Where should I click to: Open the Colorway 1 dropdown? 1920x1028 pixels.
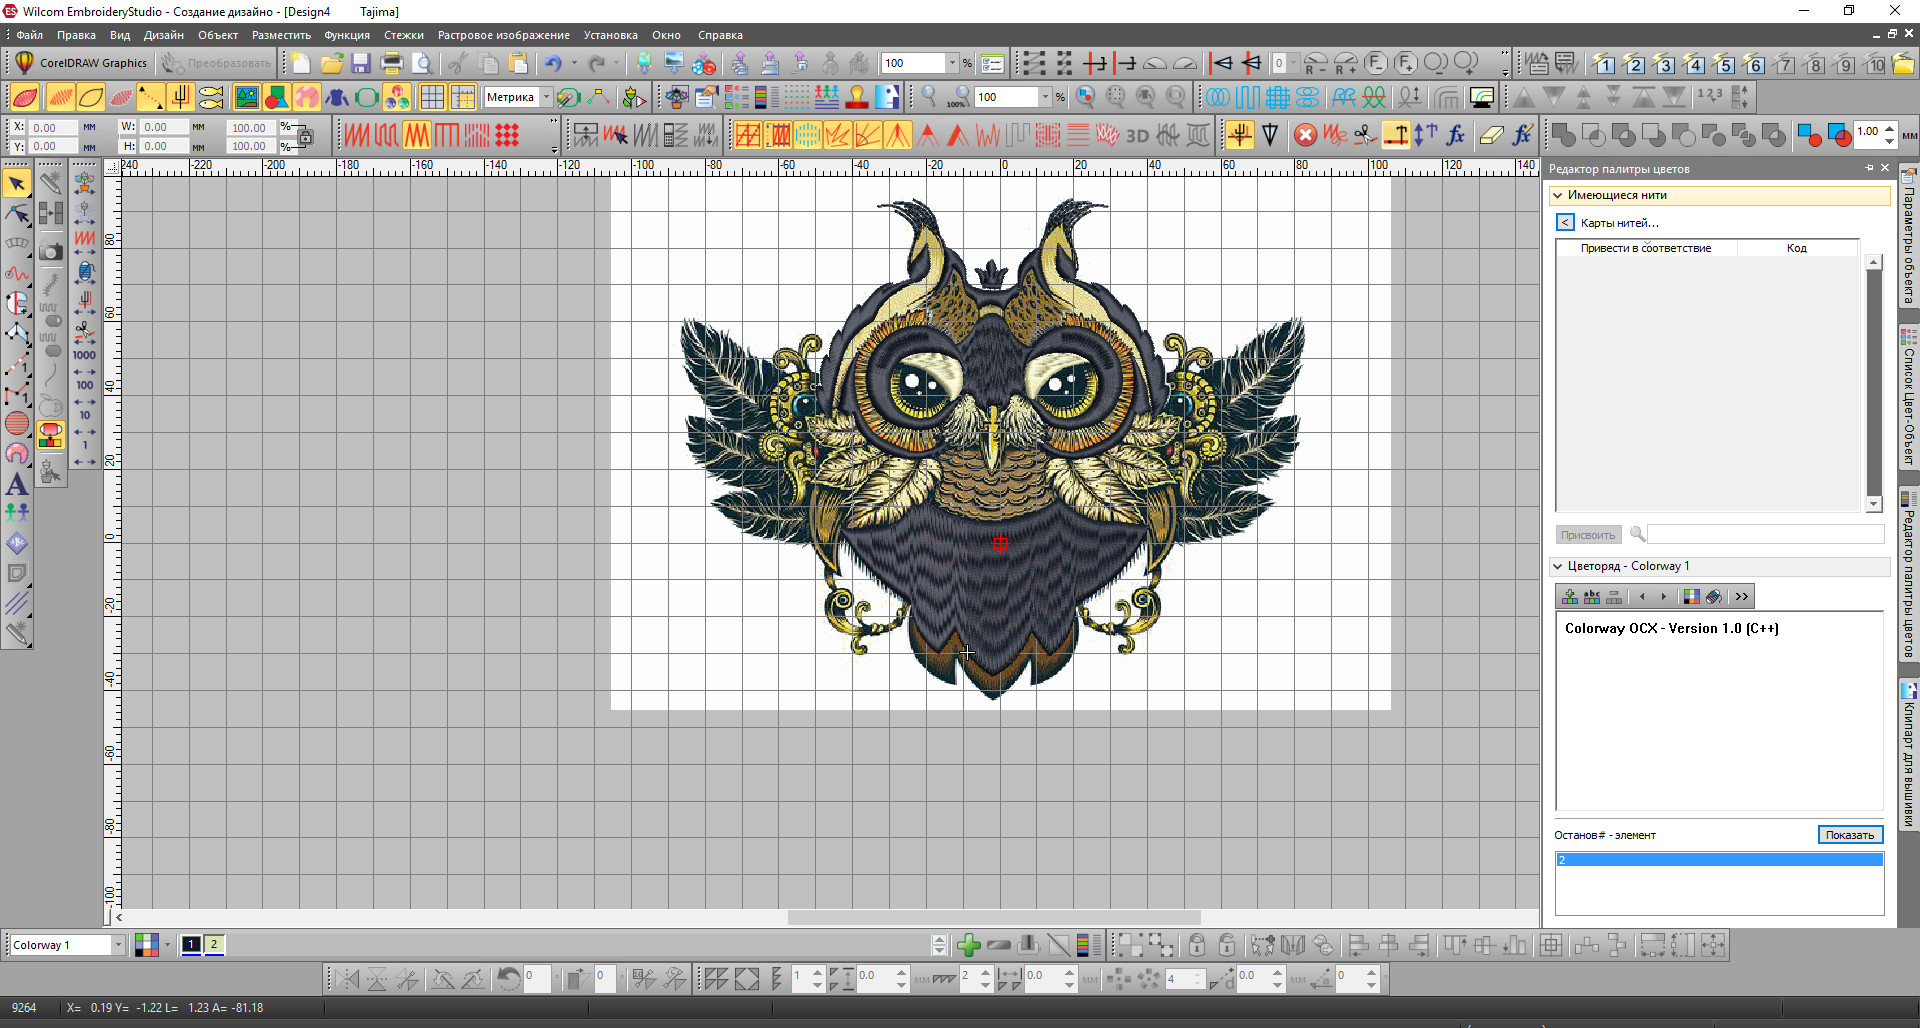coord(118,945)
